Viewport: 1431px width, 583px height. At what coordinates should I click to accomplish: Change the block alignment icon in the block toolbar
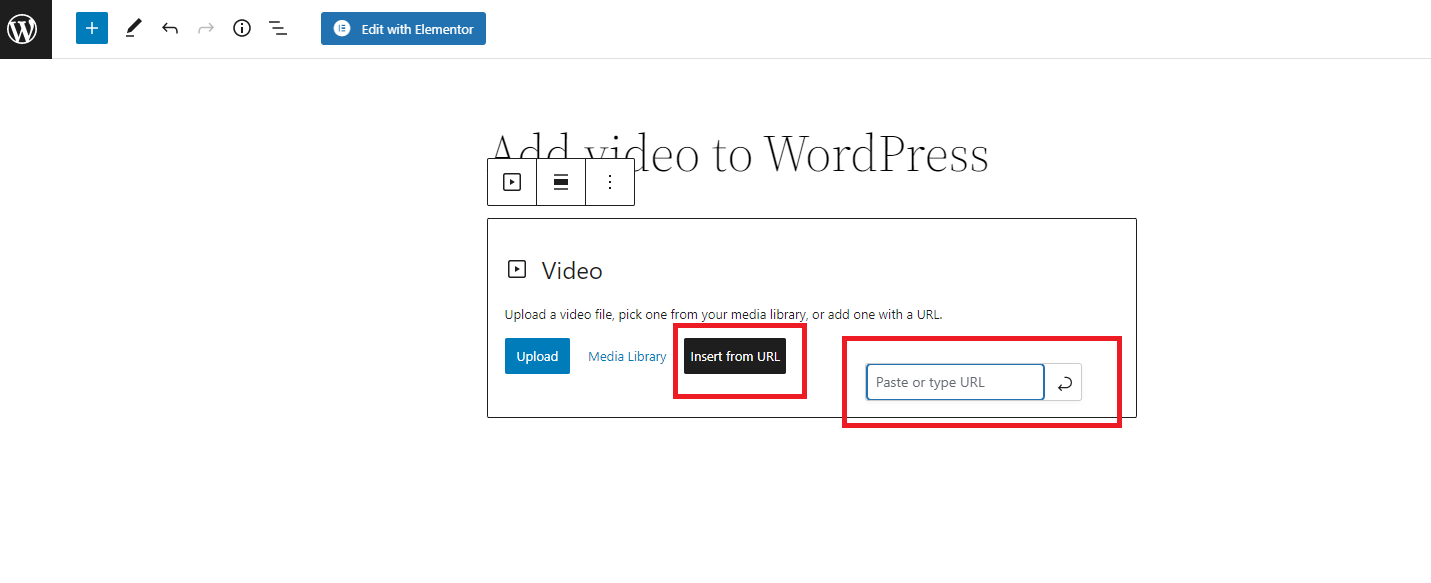[561, 182]
